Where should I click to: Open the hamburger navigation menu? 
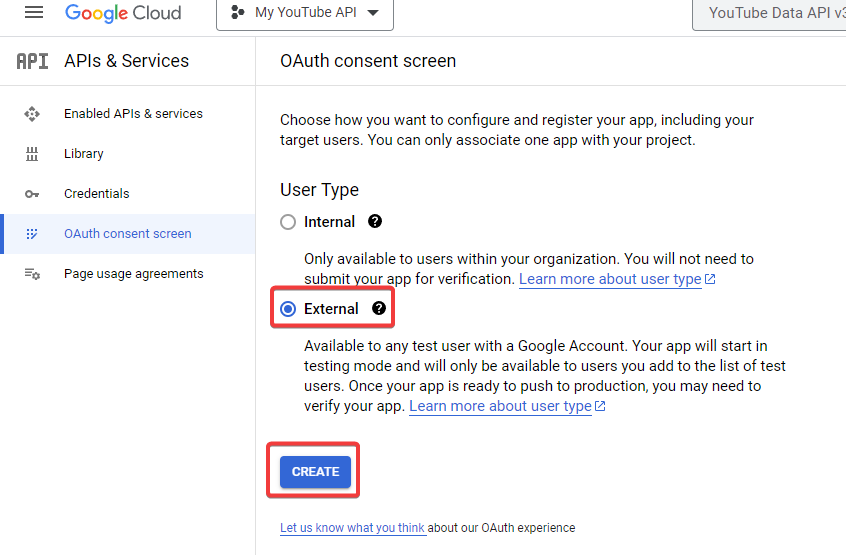coord(34,13)
